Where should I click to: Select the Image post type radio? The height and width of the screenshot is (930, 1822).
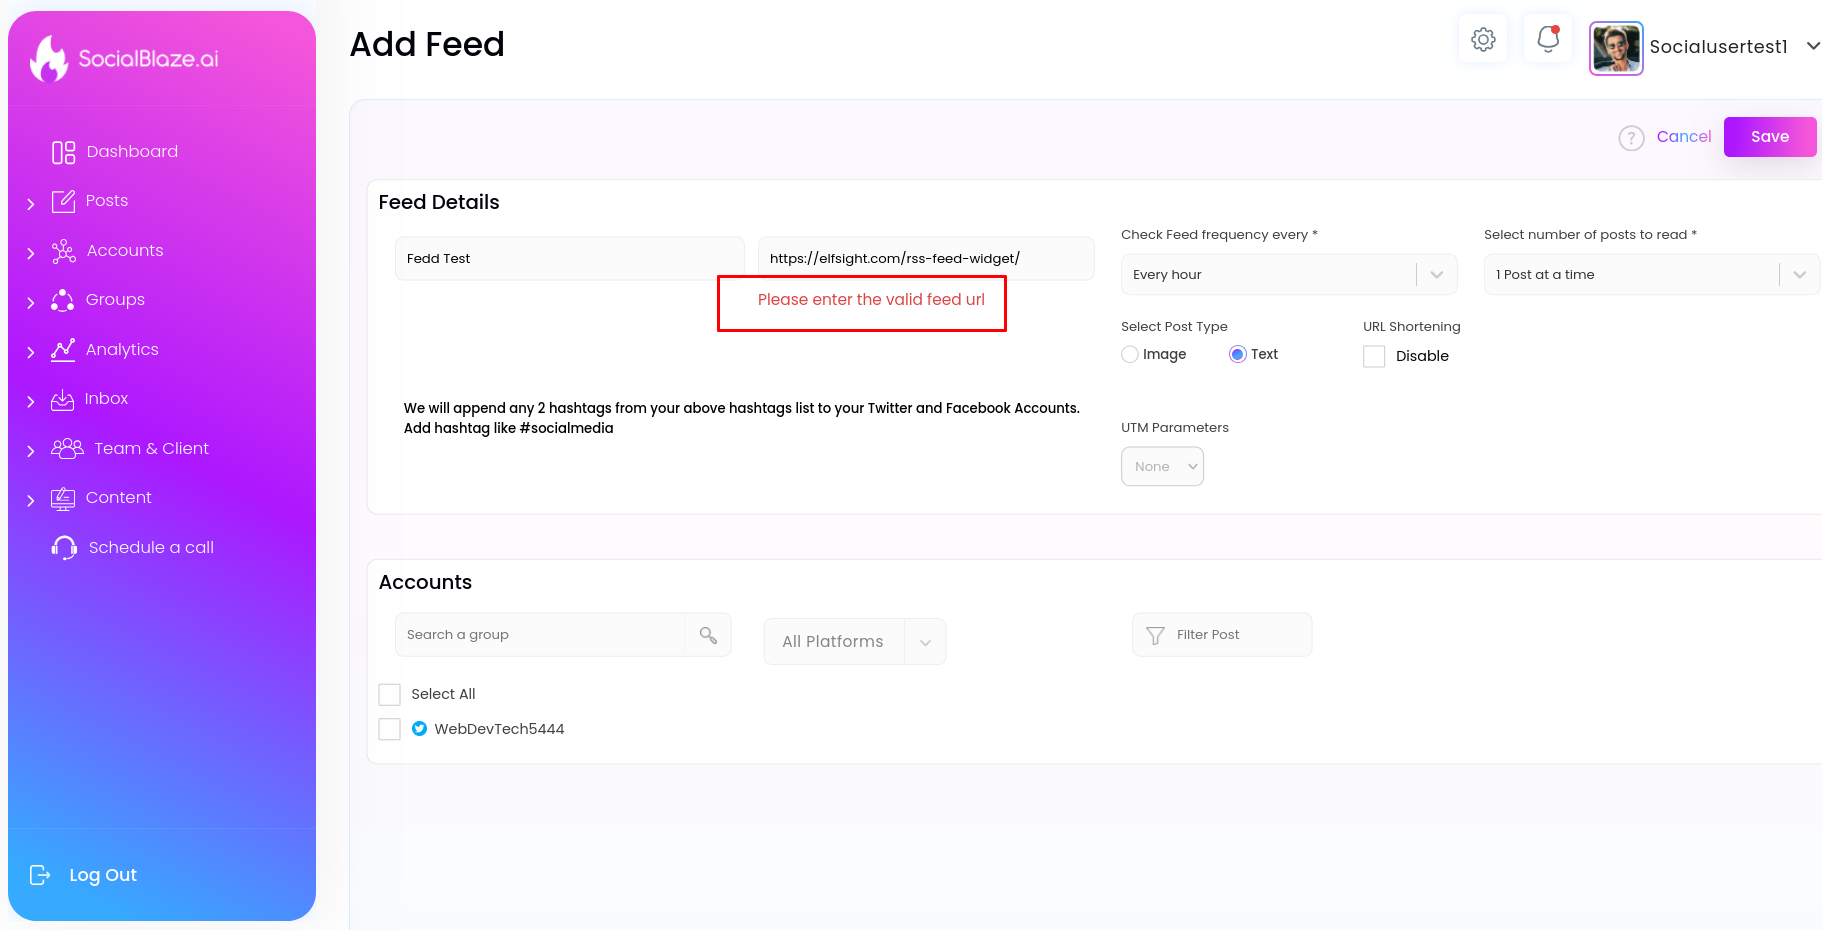(1130, 354)
